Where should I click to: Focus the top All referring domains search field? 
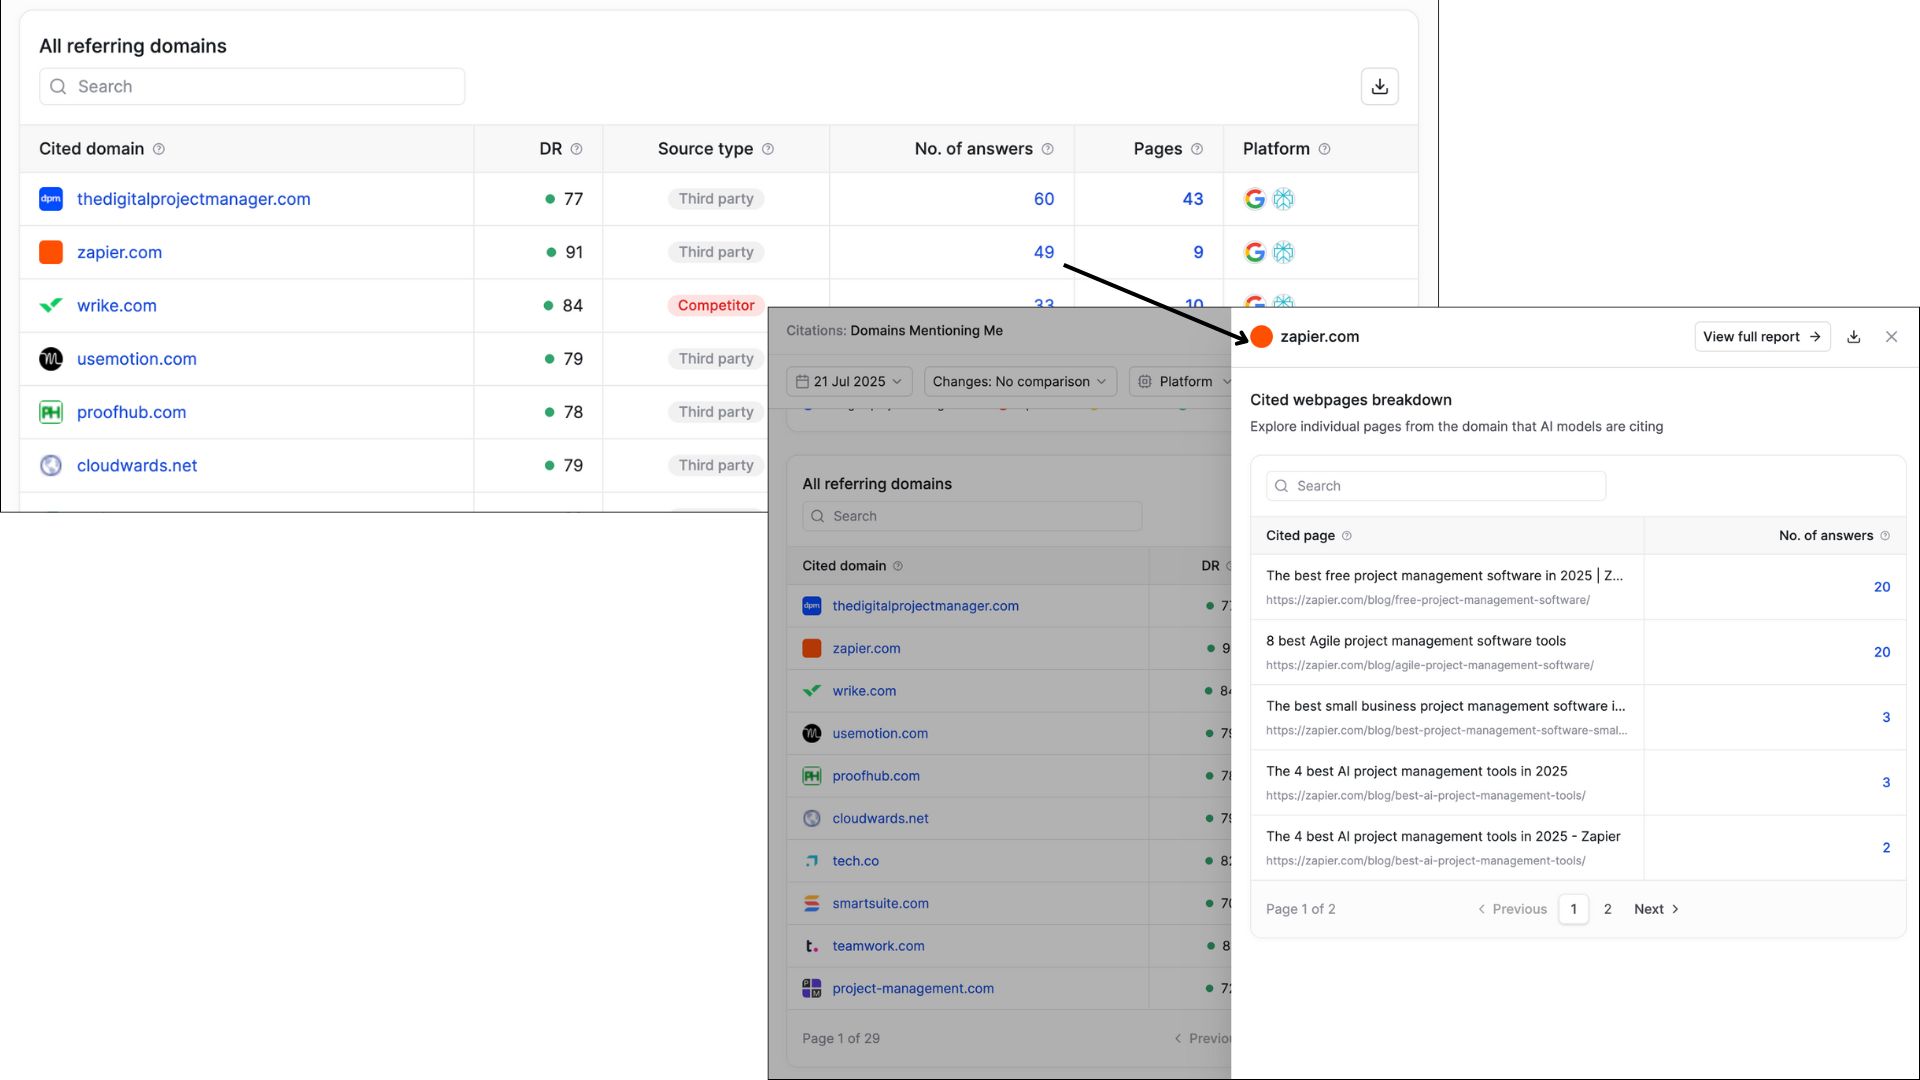pos(252,87)
